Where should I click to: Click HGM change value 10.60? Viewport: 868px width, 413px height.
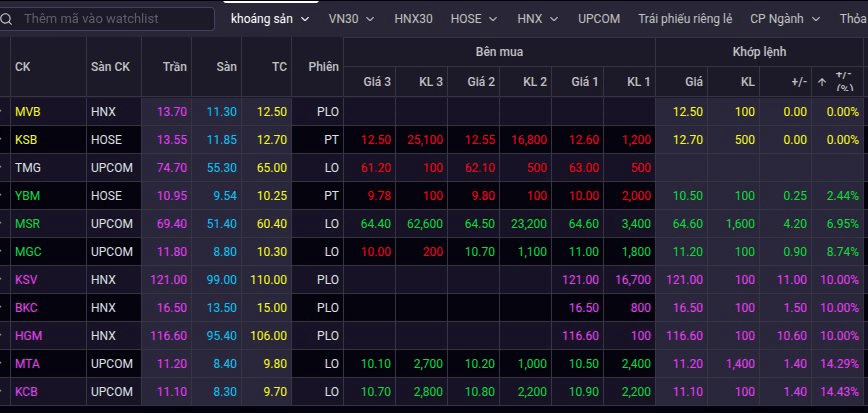click(792, 336)
